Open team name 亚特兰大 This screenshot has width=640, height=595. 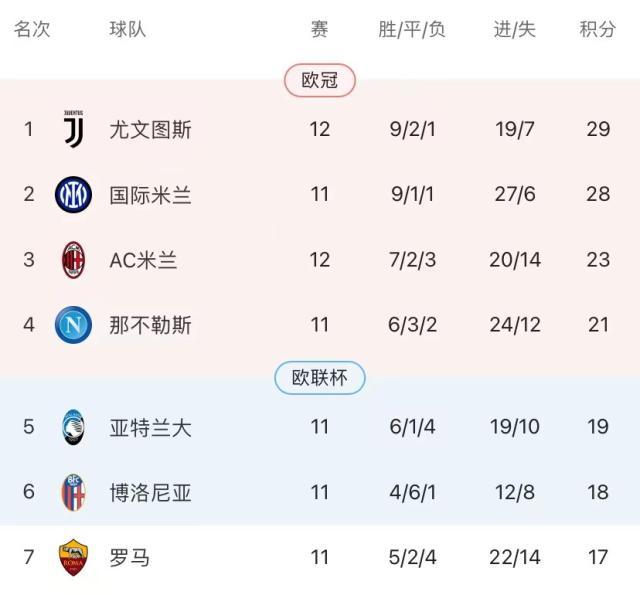(x=150, y=427)
